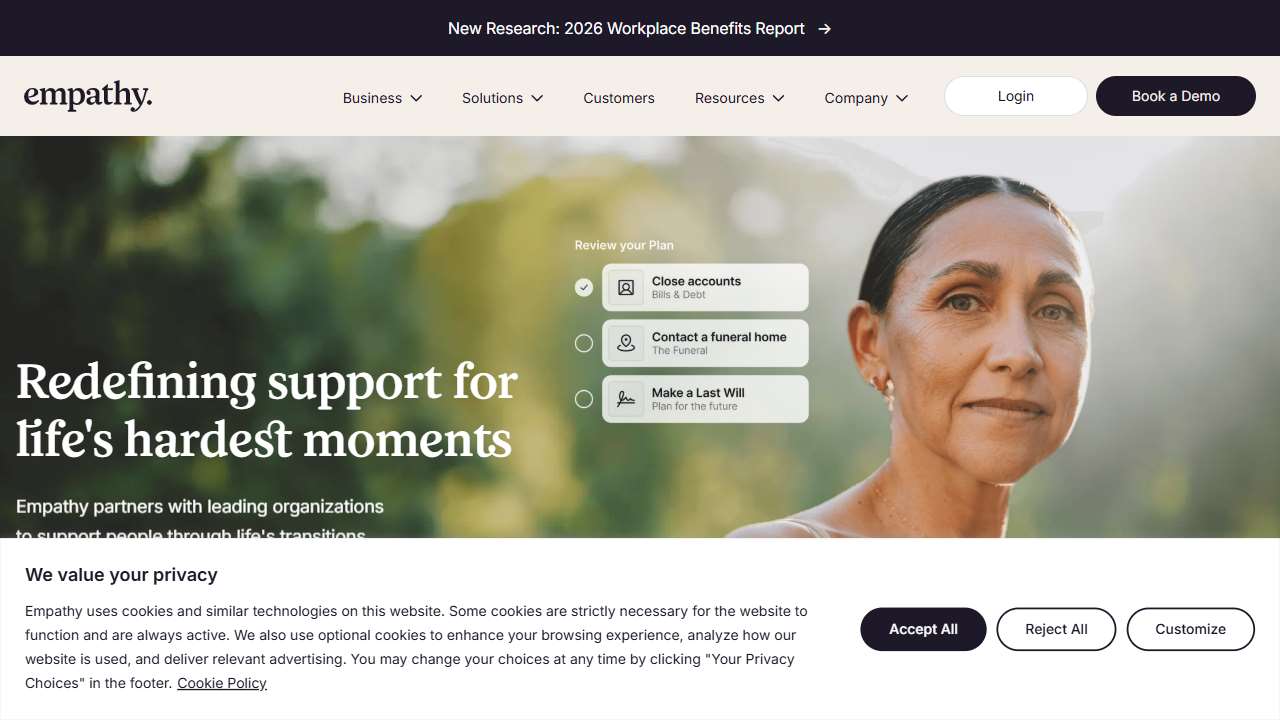Select the circle beside Make a Last Will
Image resolution: width=1280 pixels, height=720 pixels.
pyautogui.click(x=584, y=400)
